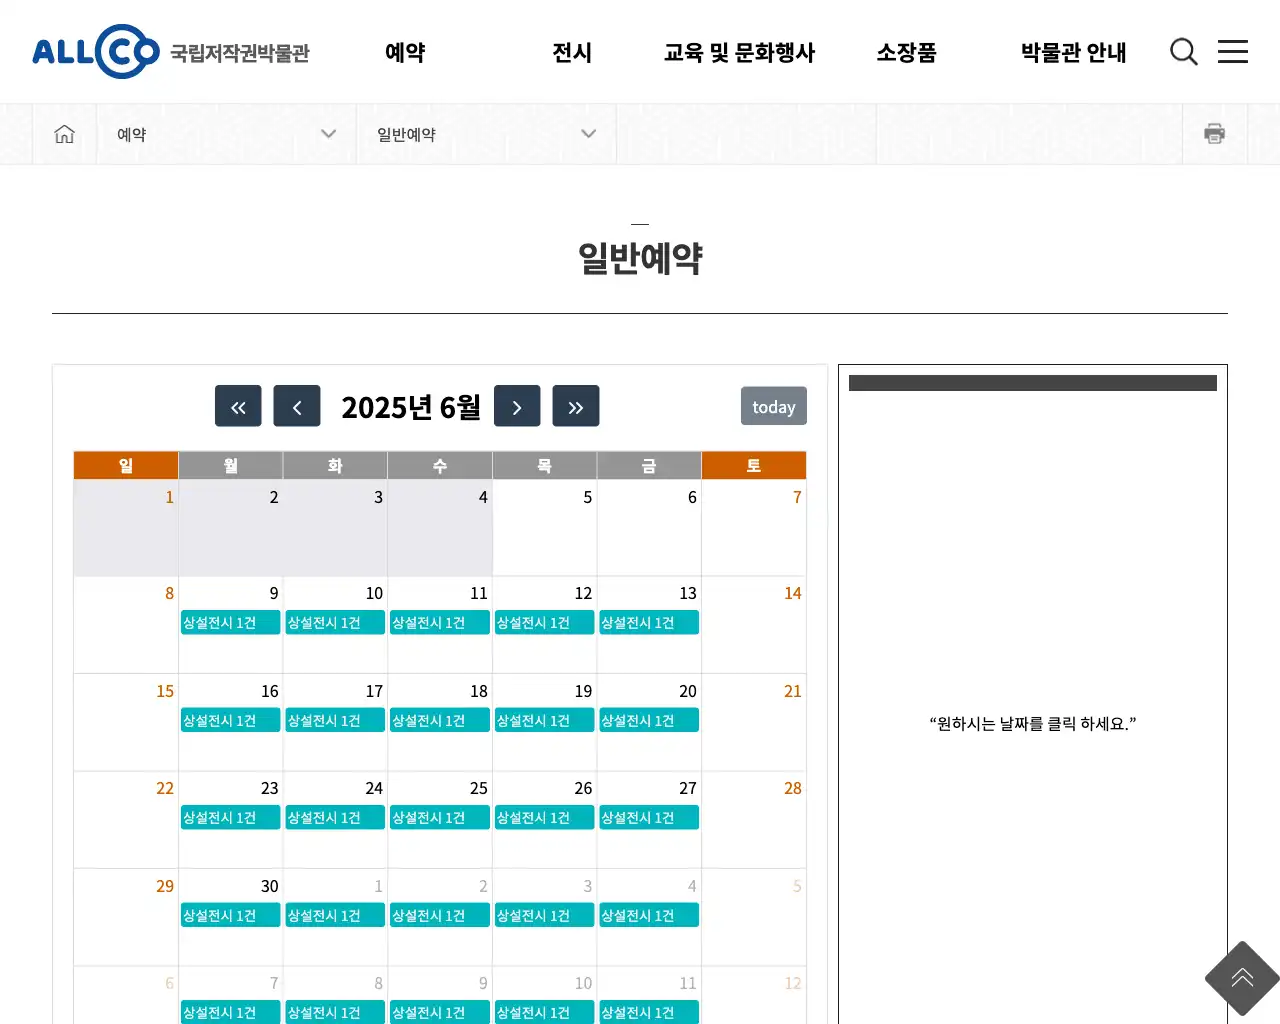Select 상설전시 1건 under July 2
The height and width of the screenshot is (1024, 1280).
[440, 916]
